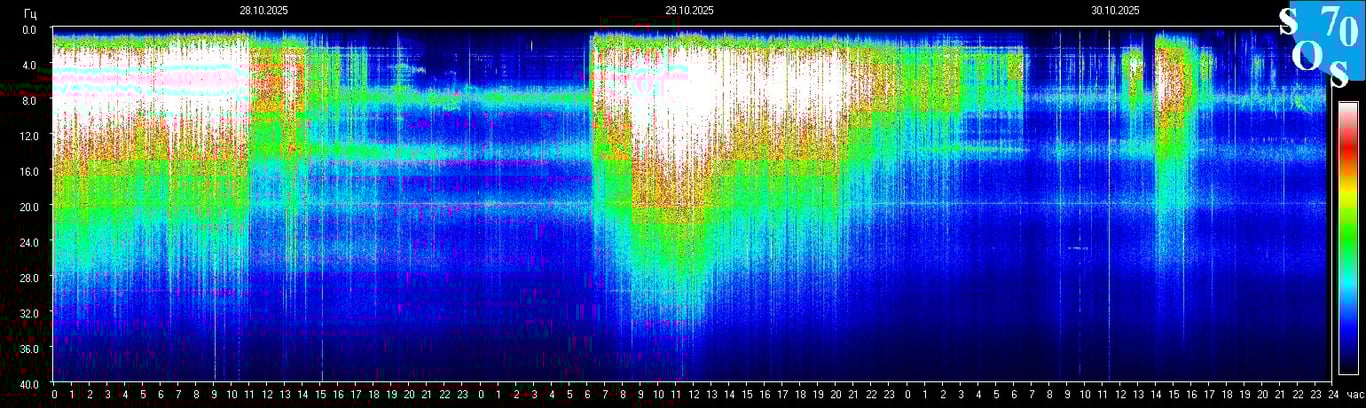Click the 40.0 Hz frequency axis mark
1366x408 pixels.
tap(30, 383)
